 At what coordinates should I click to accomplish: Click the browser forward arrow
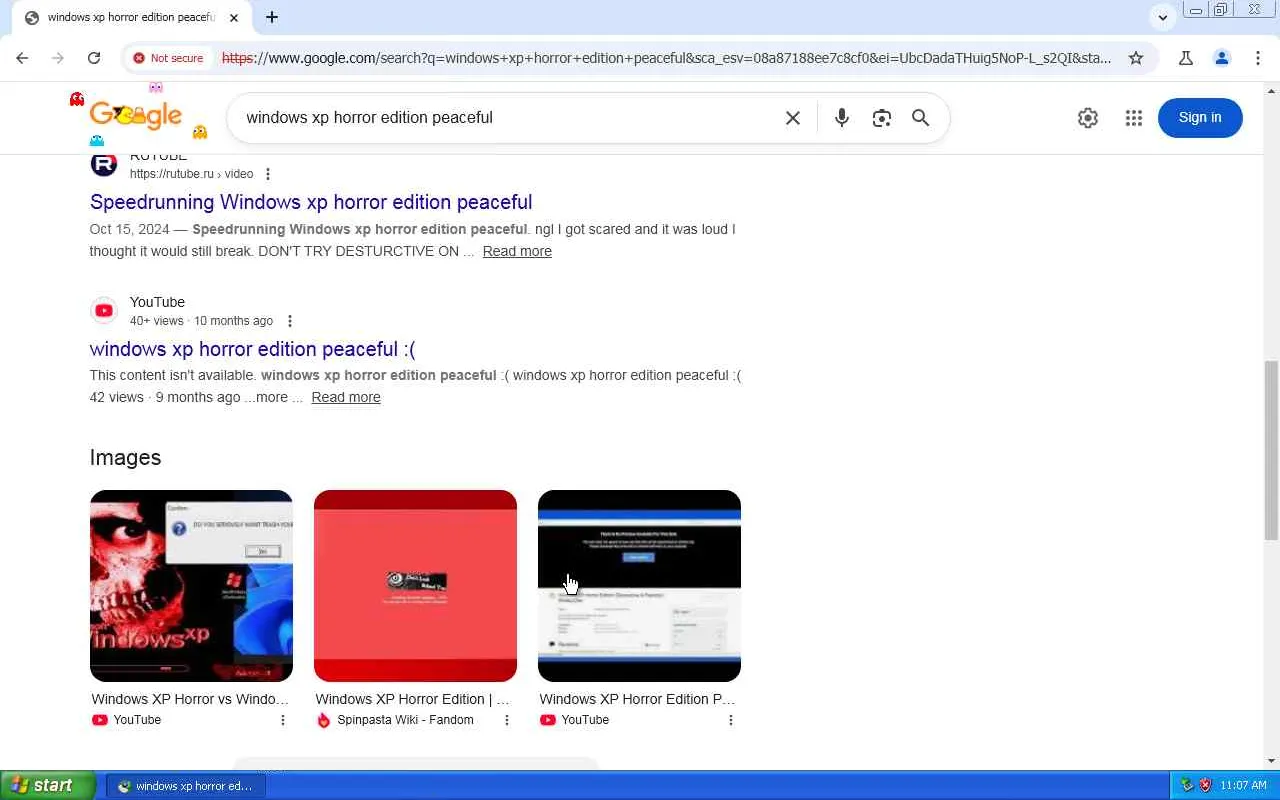click(58, 58)
